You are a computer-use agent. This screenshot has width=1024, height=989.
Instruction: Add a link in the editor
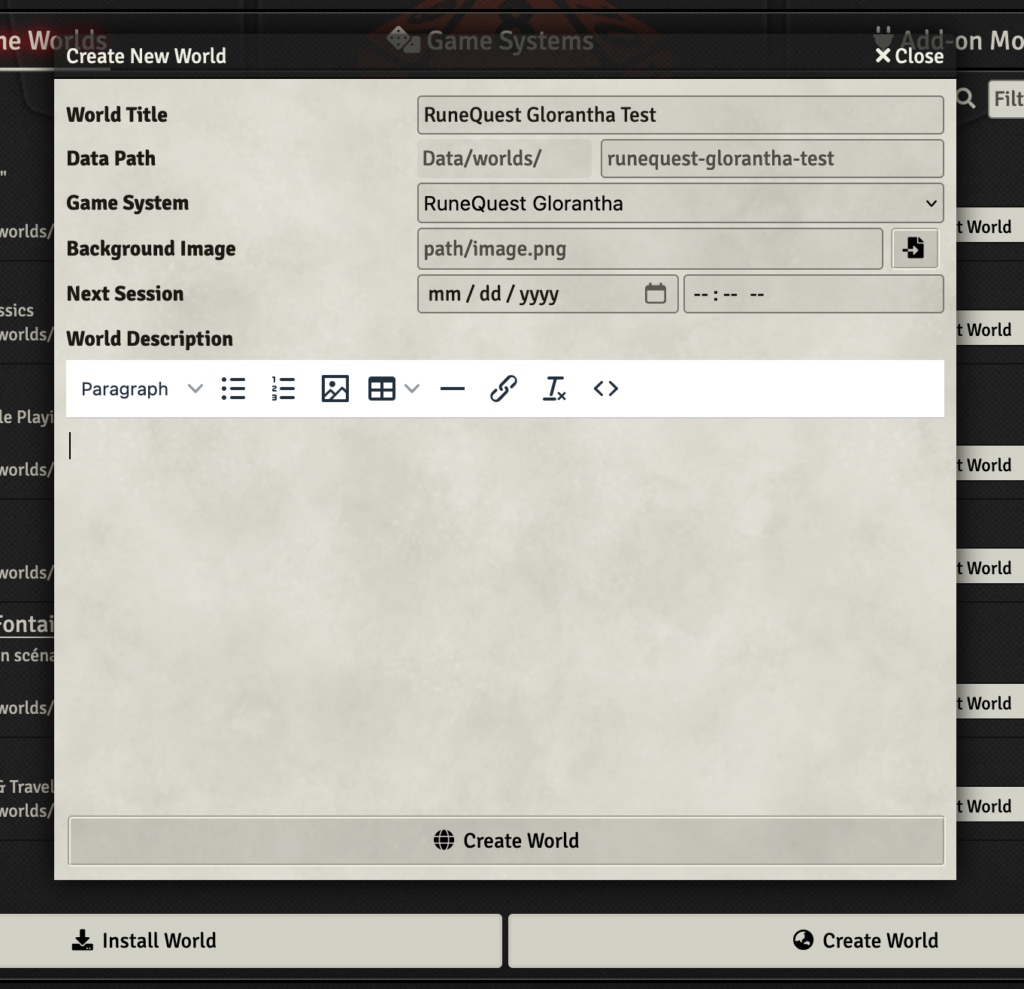(504, 389)
